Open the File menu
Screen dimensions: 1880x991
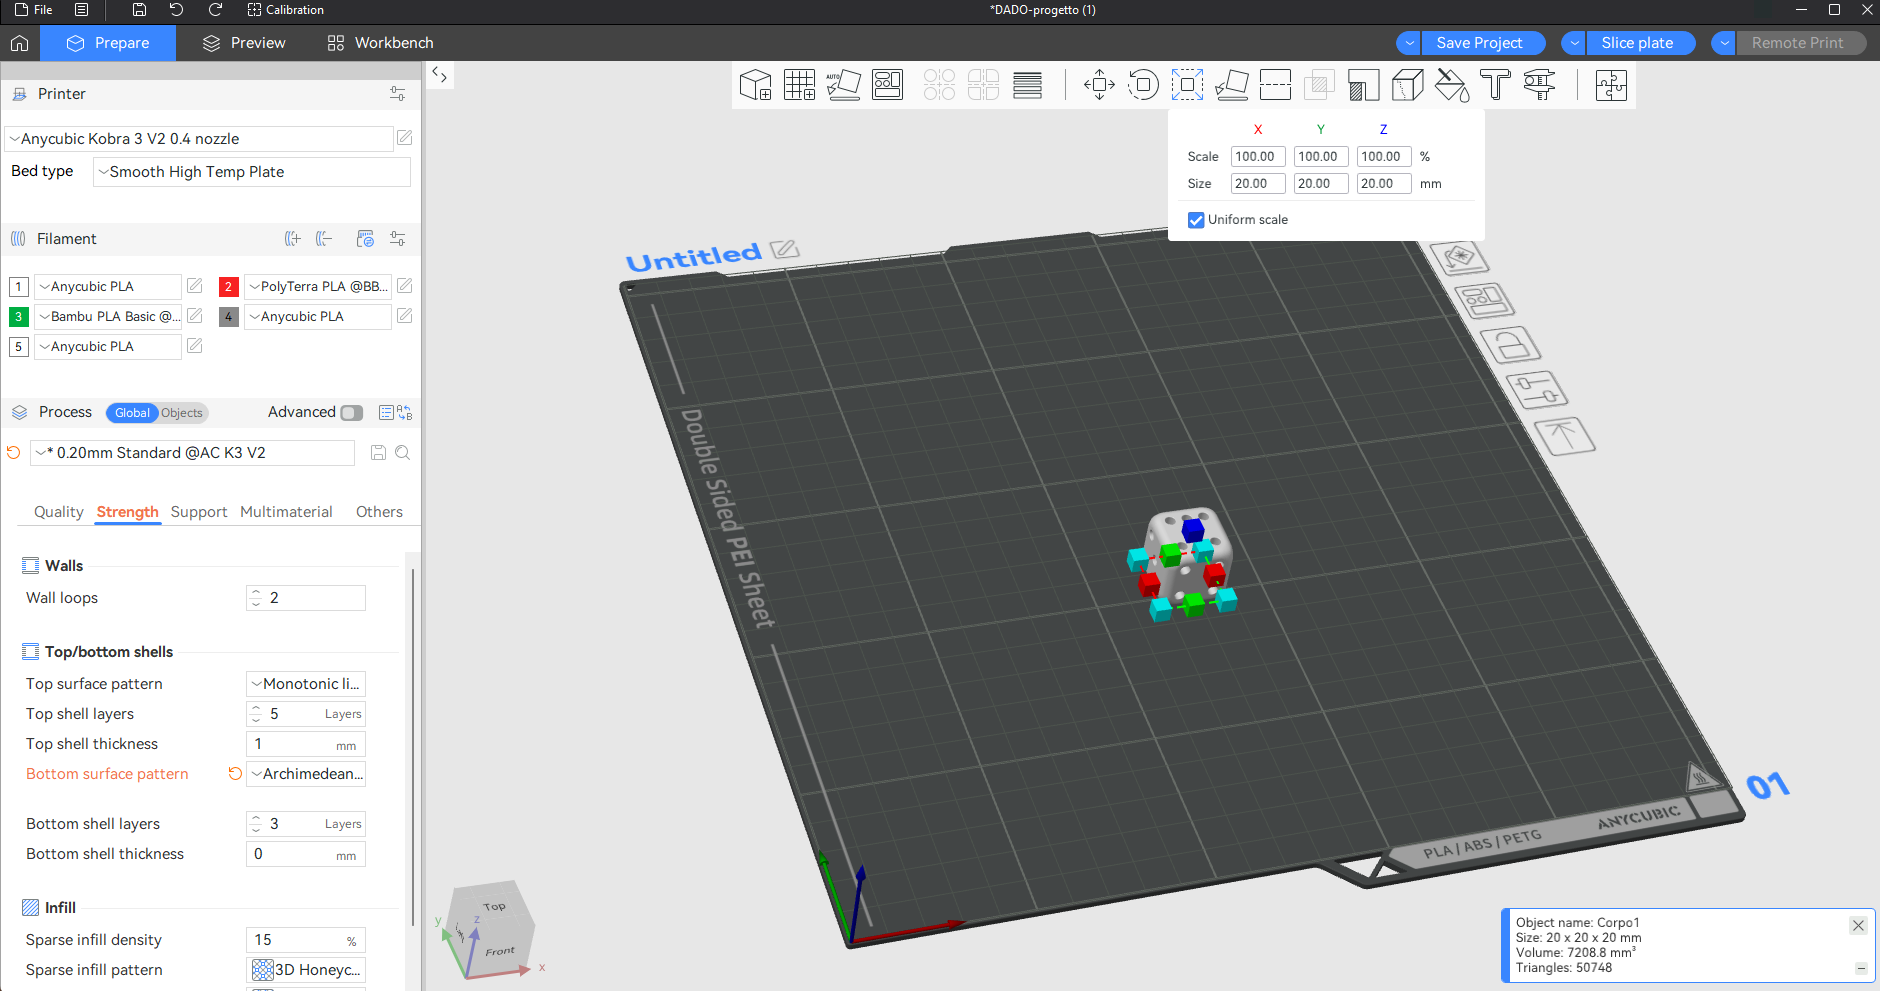click(33, 10)
